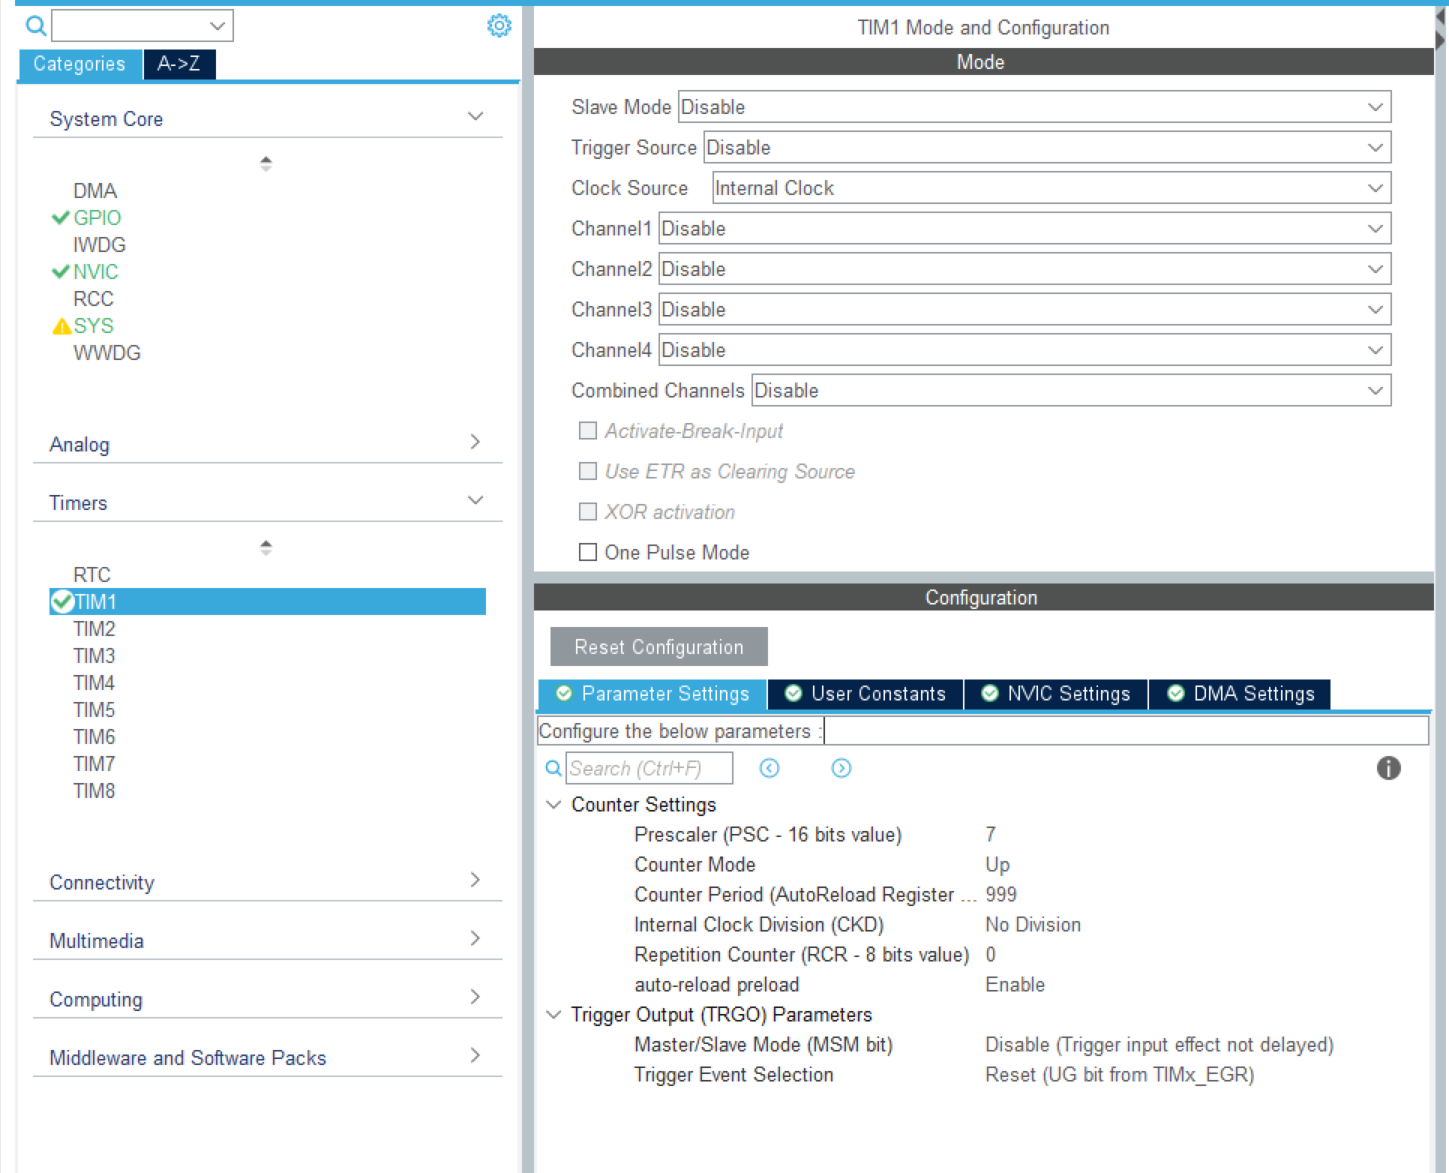
Task: Select TIM6 in Timers list
Action: 94,736
